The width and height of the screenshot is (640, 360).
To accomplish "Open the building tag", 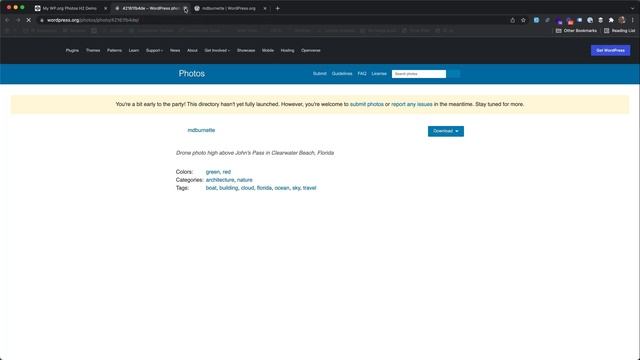I will pos(229,188).
